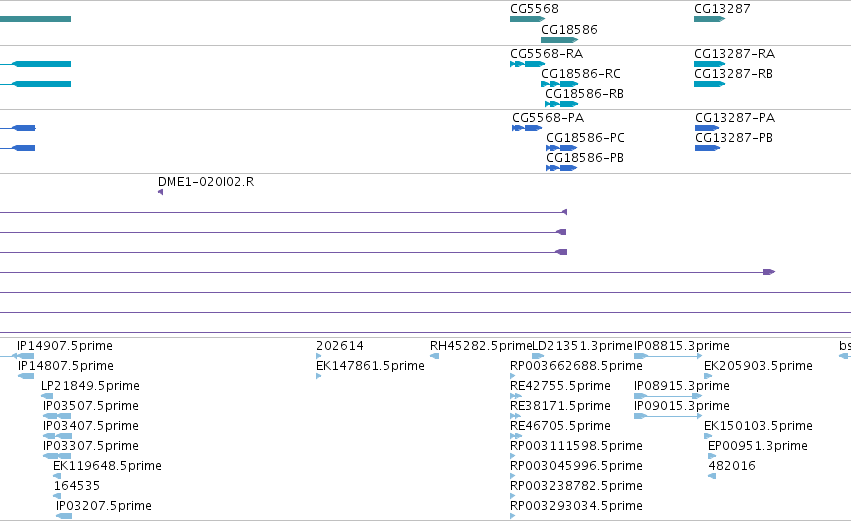Click RE38171.5prime EST
This screenshot has height=521, width=851.
tap(516, 416)
